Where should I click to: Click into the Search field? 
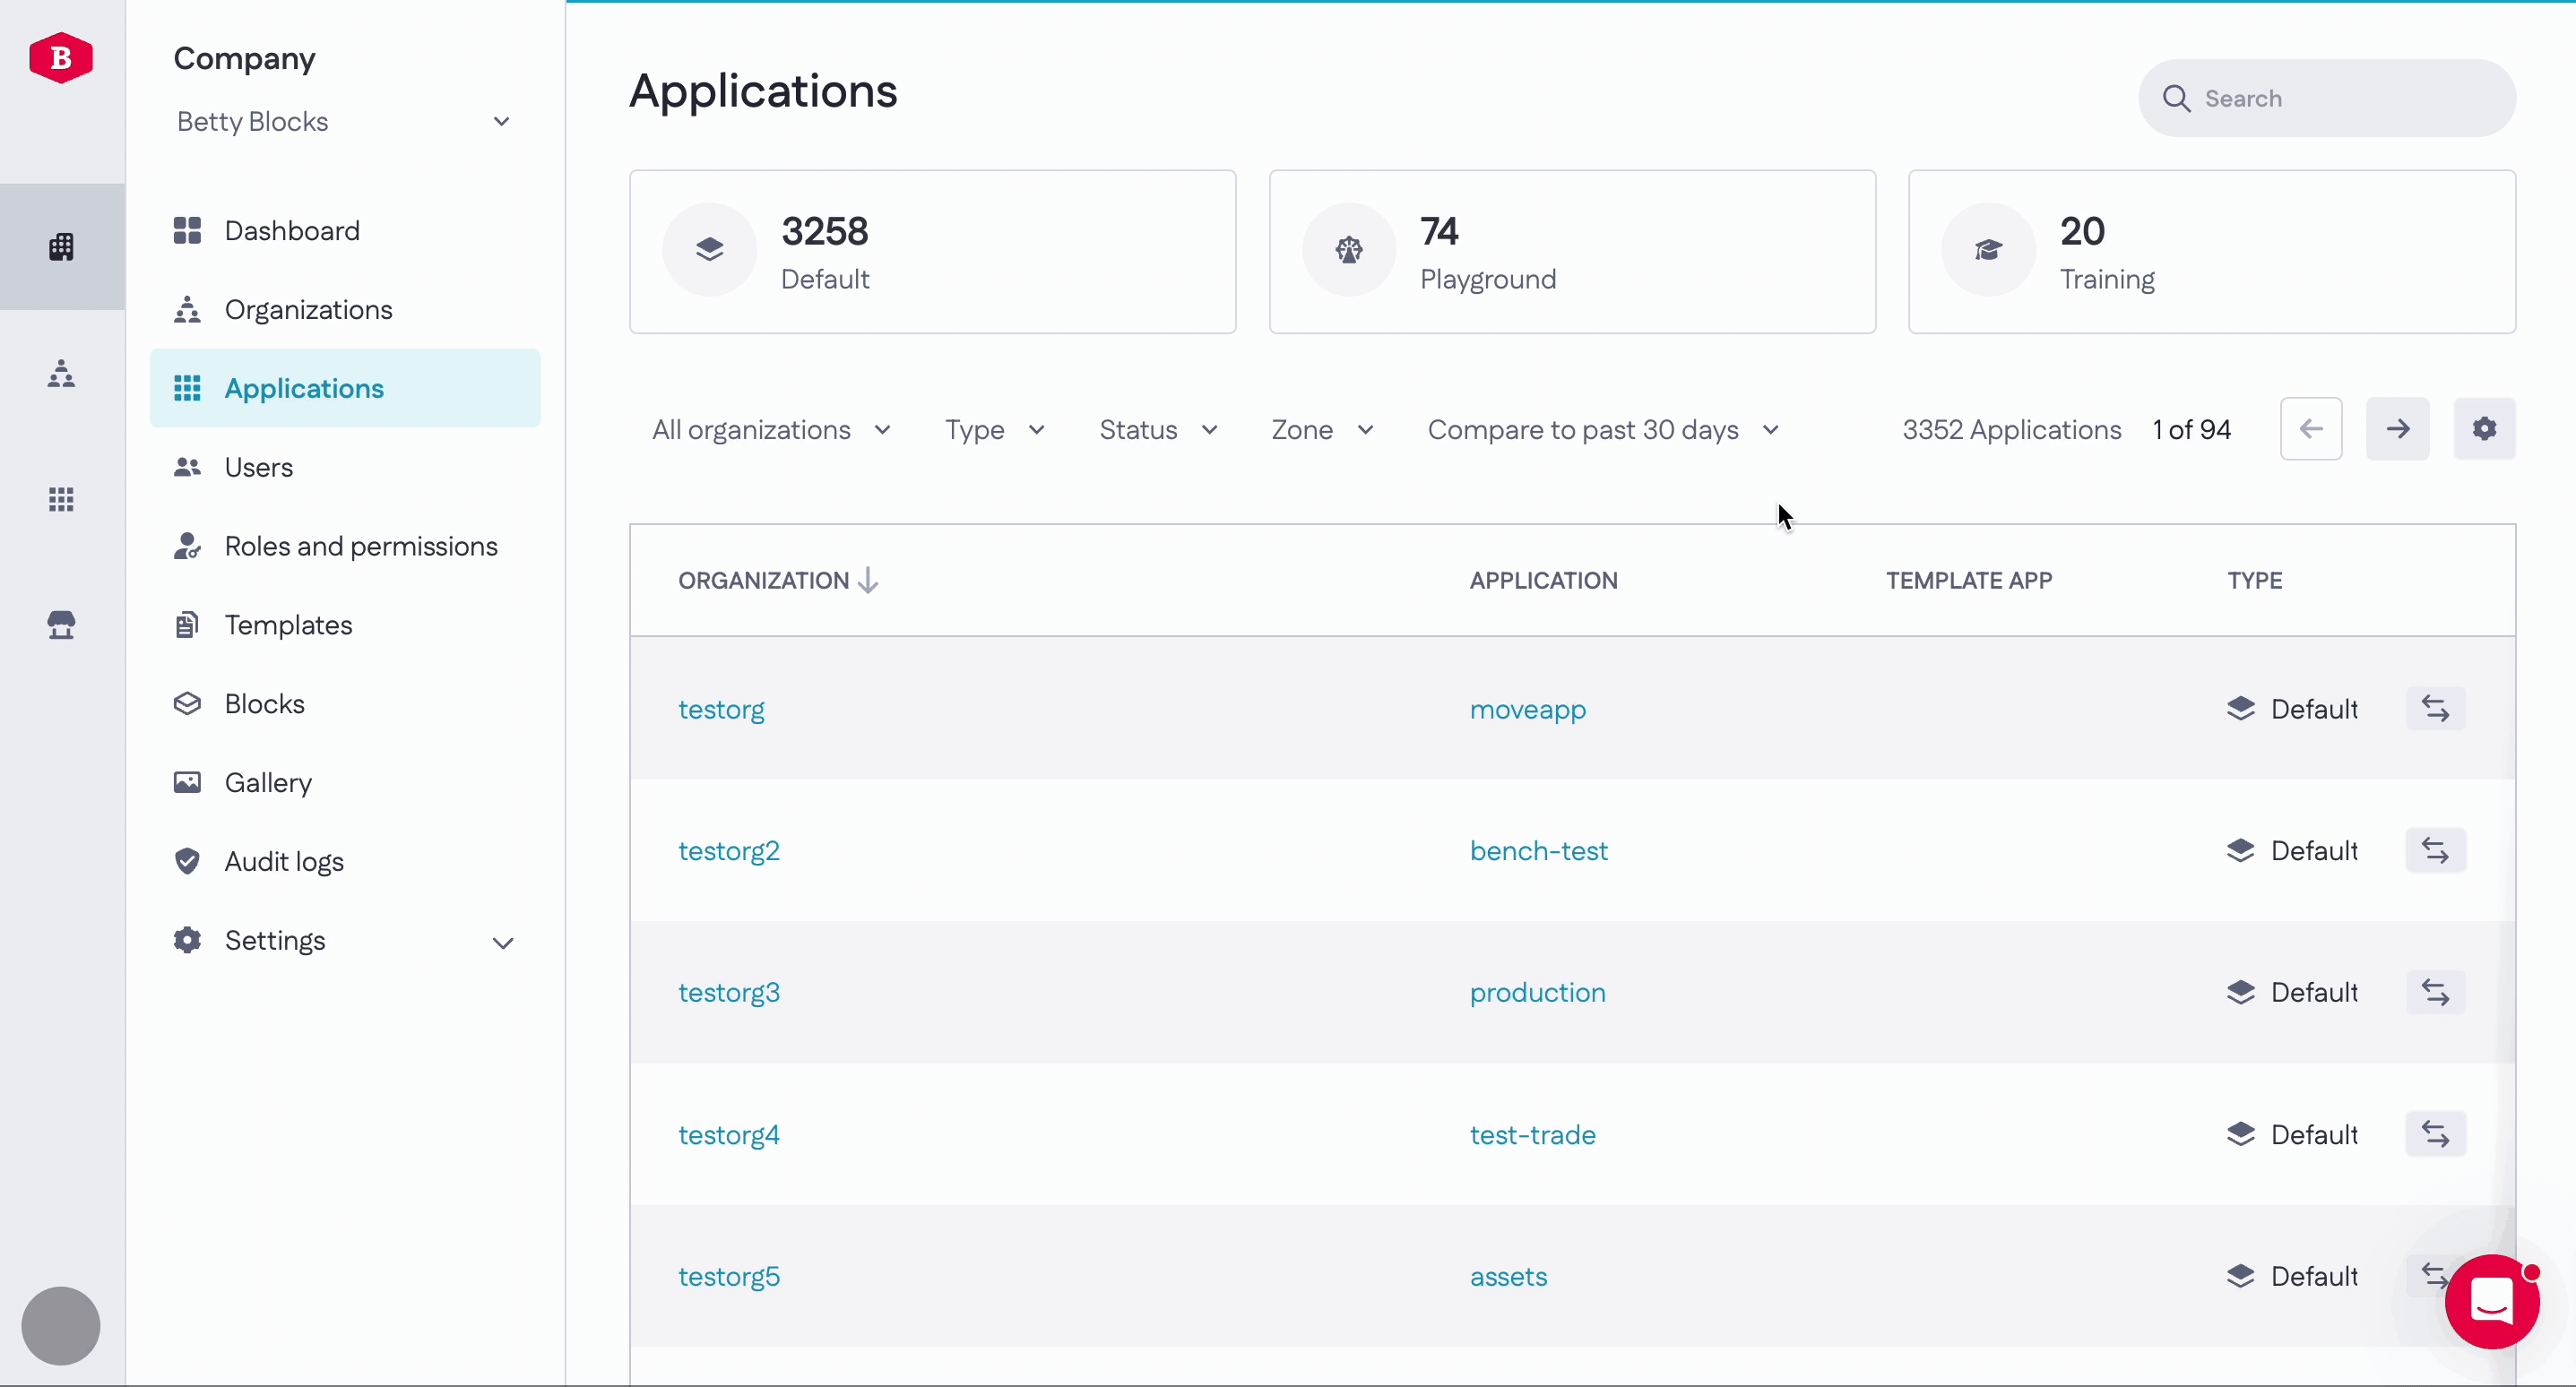pyautogui.click(x=2327, y=98)
